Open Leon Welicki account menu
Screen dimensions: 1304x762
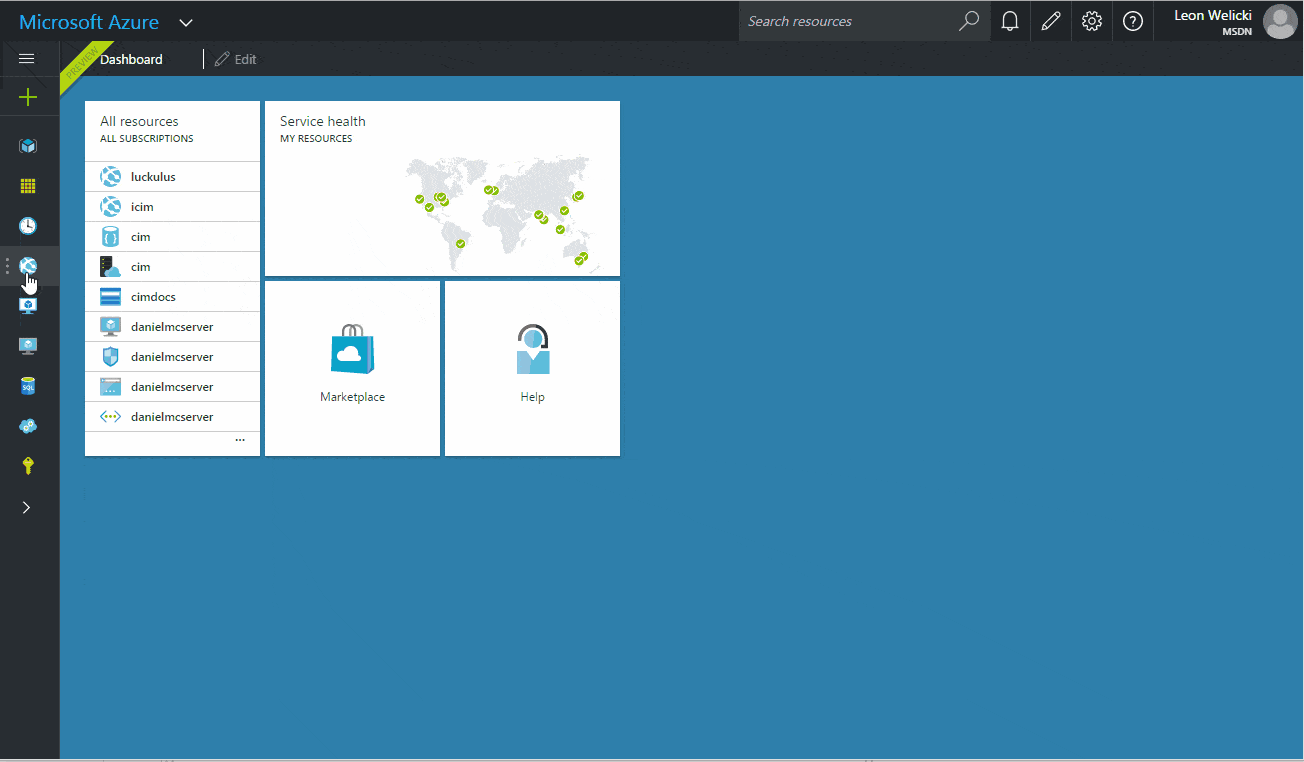coord(1228,21)
